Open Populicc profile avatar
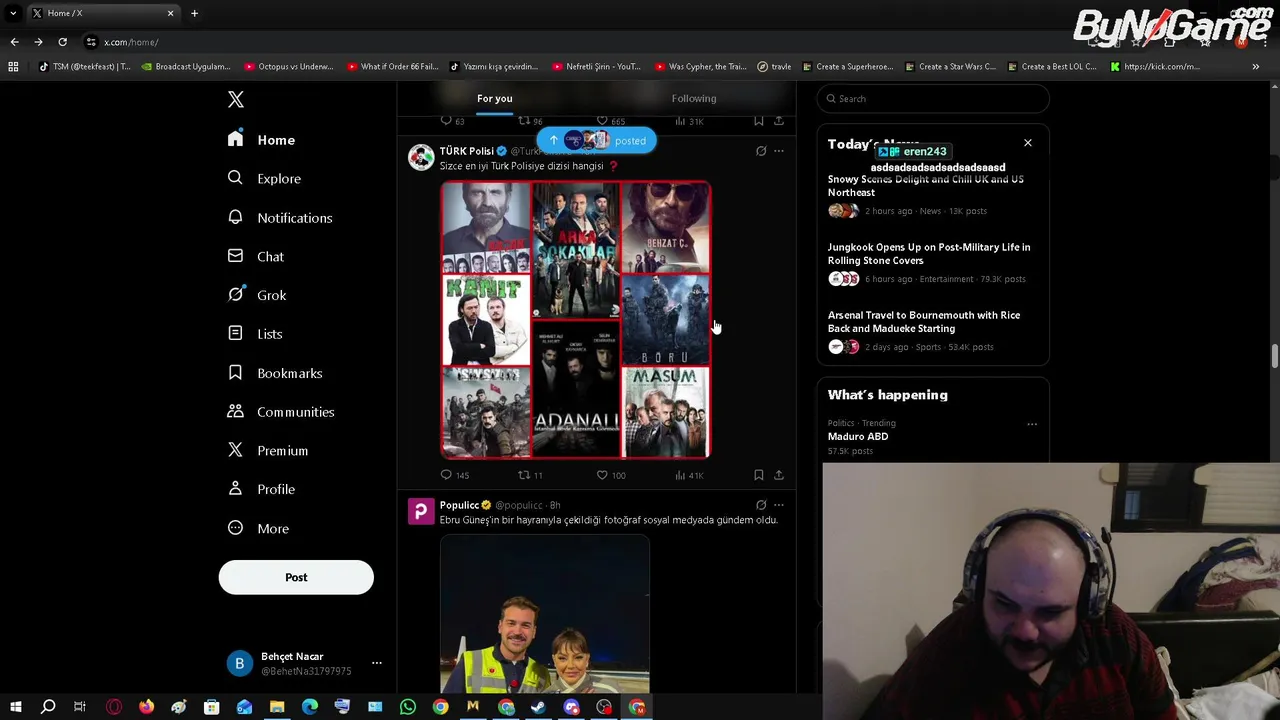 click(421, 511)
